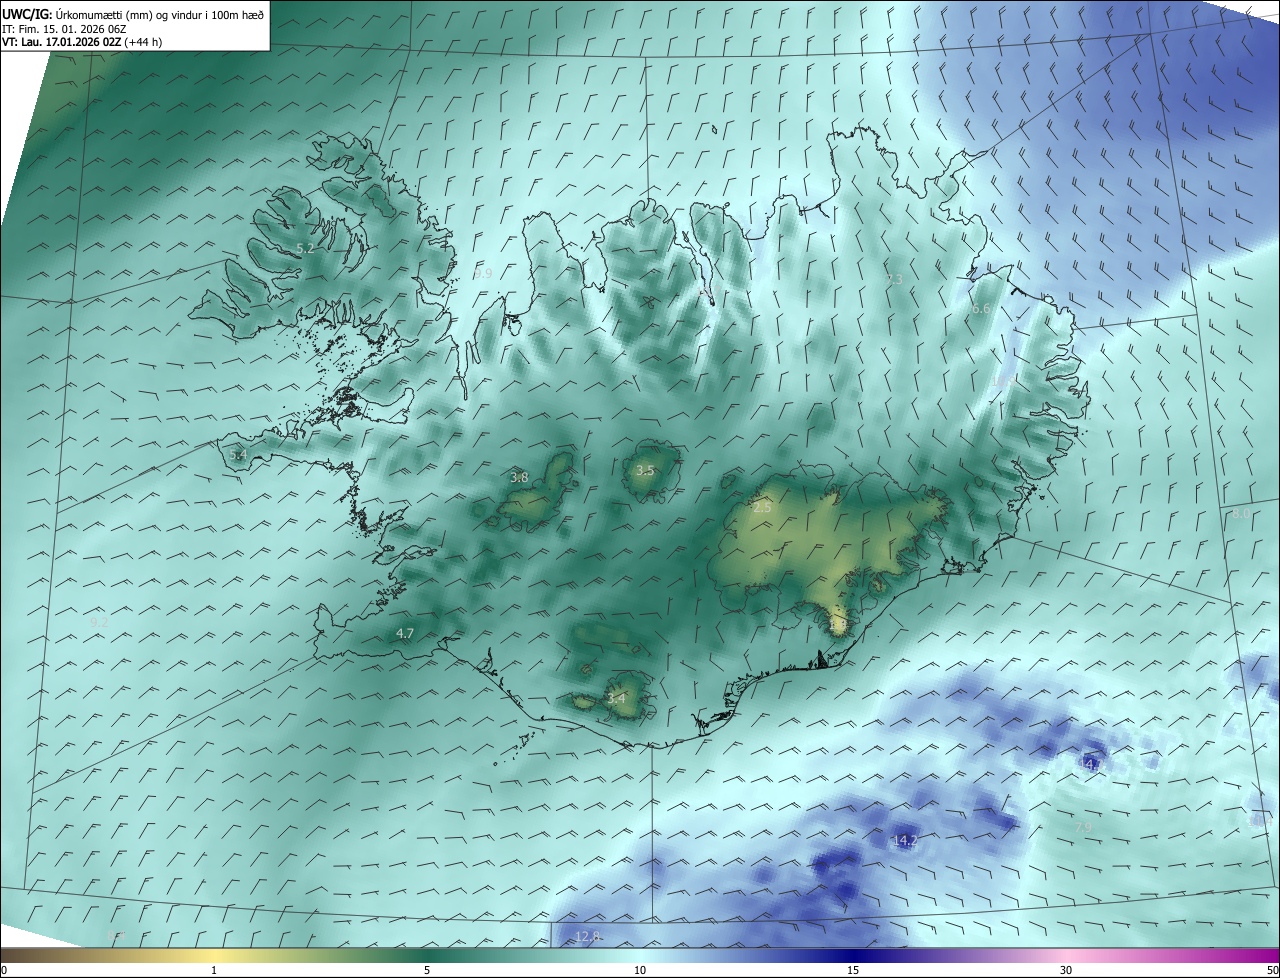Click the 30 tick label on the color scale
1280x978 pixels.
(1066, 971)
